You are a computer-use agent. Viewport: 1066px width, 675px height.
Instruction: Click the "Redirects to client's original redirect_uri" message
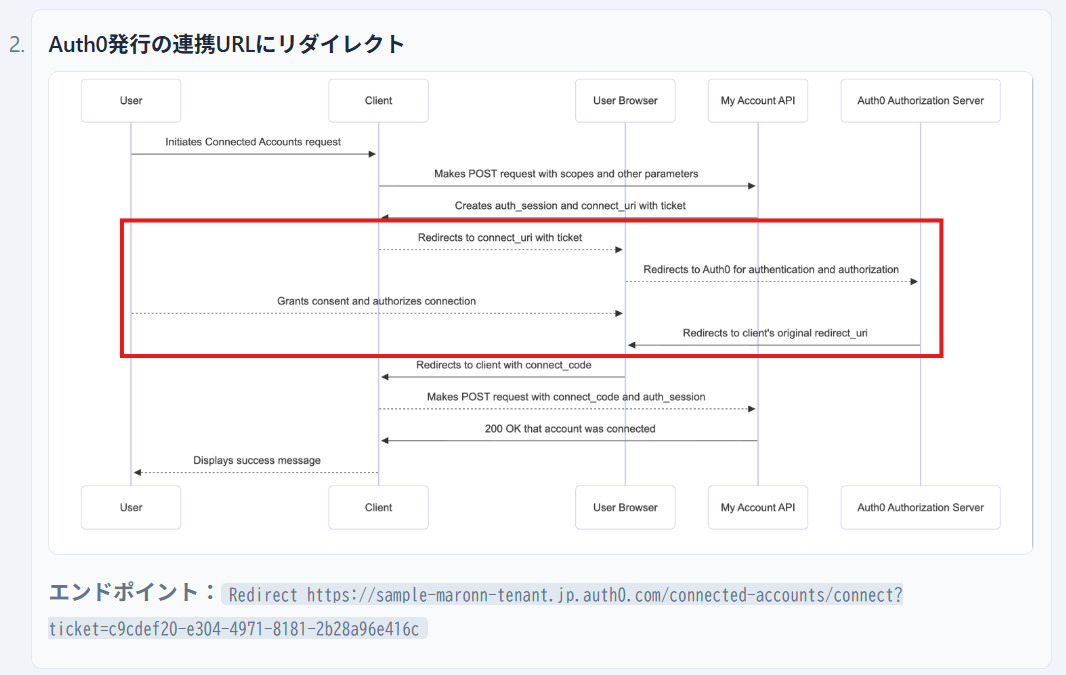coord(775,333)
